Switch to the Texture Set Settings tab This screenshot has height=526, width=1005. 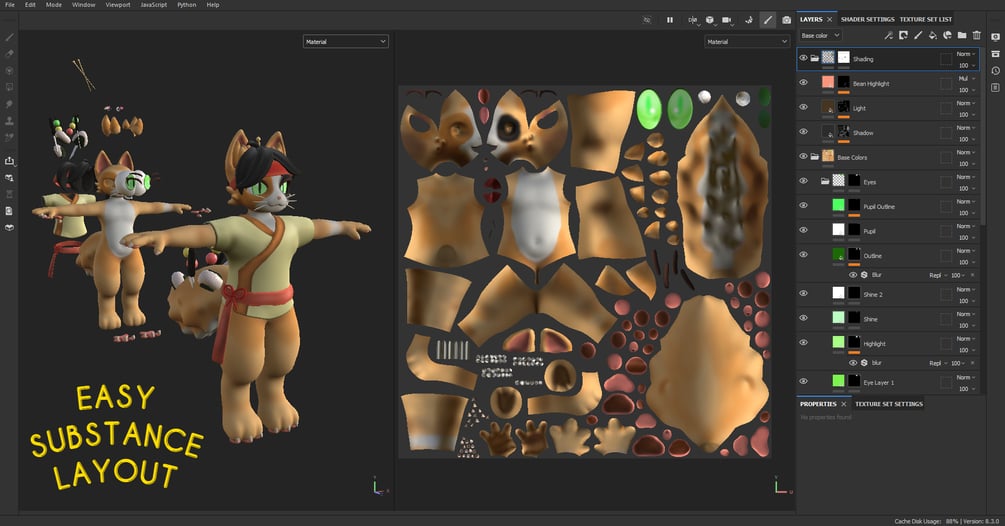pyautogui.click(x=888, y=404)
